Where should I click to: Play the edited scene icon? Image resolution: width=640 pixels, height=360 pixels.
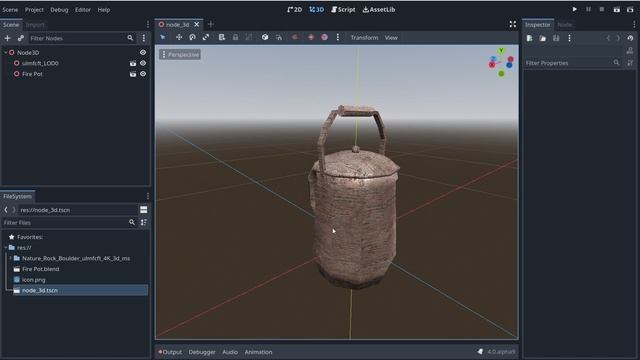coord(617,9)
